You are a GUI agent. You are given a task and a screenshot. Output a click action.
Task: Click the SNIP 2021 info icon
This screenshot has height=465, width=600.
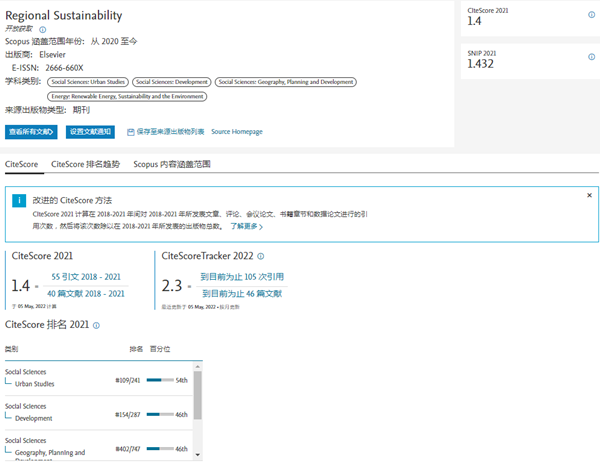pyautogui.click(x=591, y=55)
